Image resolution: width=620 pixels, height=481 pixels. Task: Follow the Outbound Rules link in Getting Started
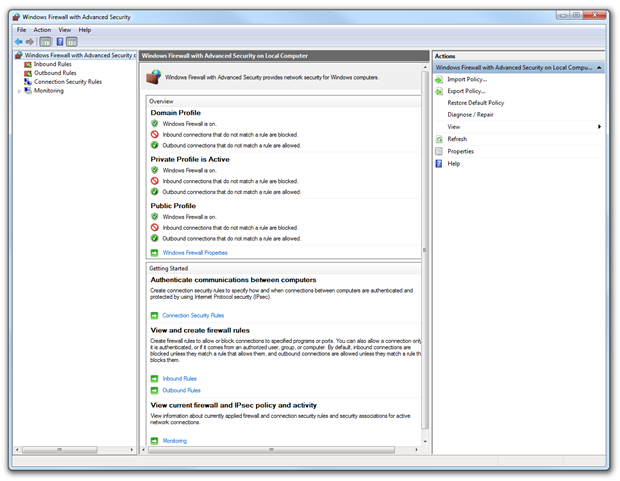[181, 391]
